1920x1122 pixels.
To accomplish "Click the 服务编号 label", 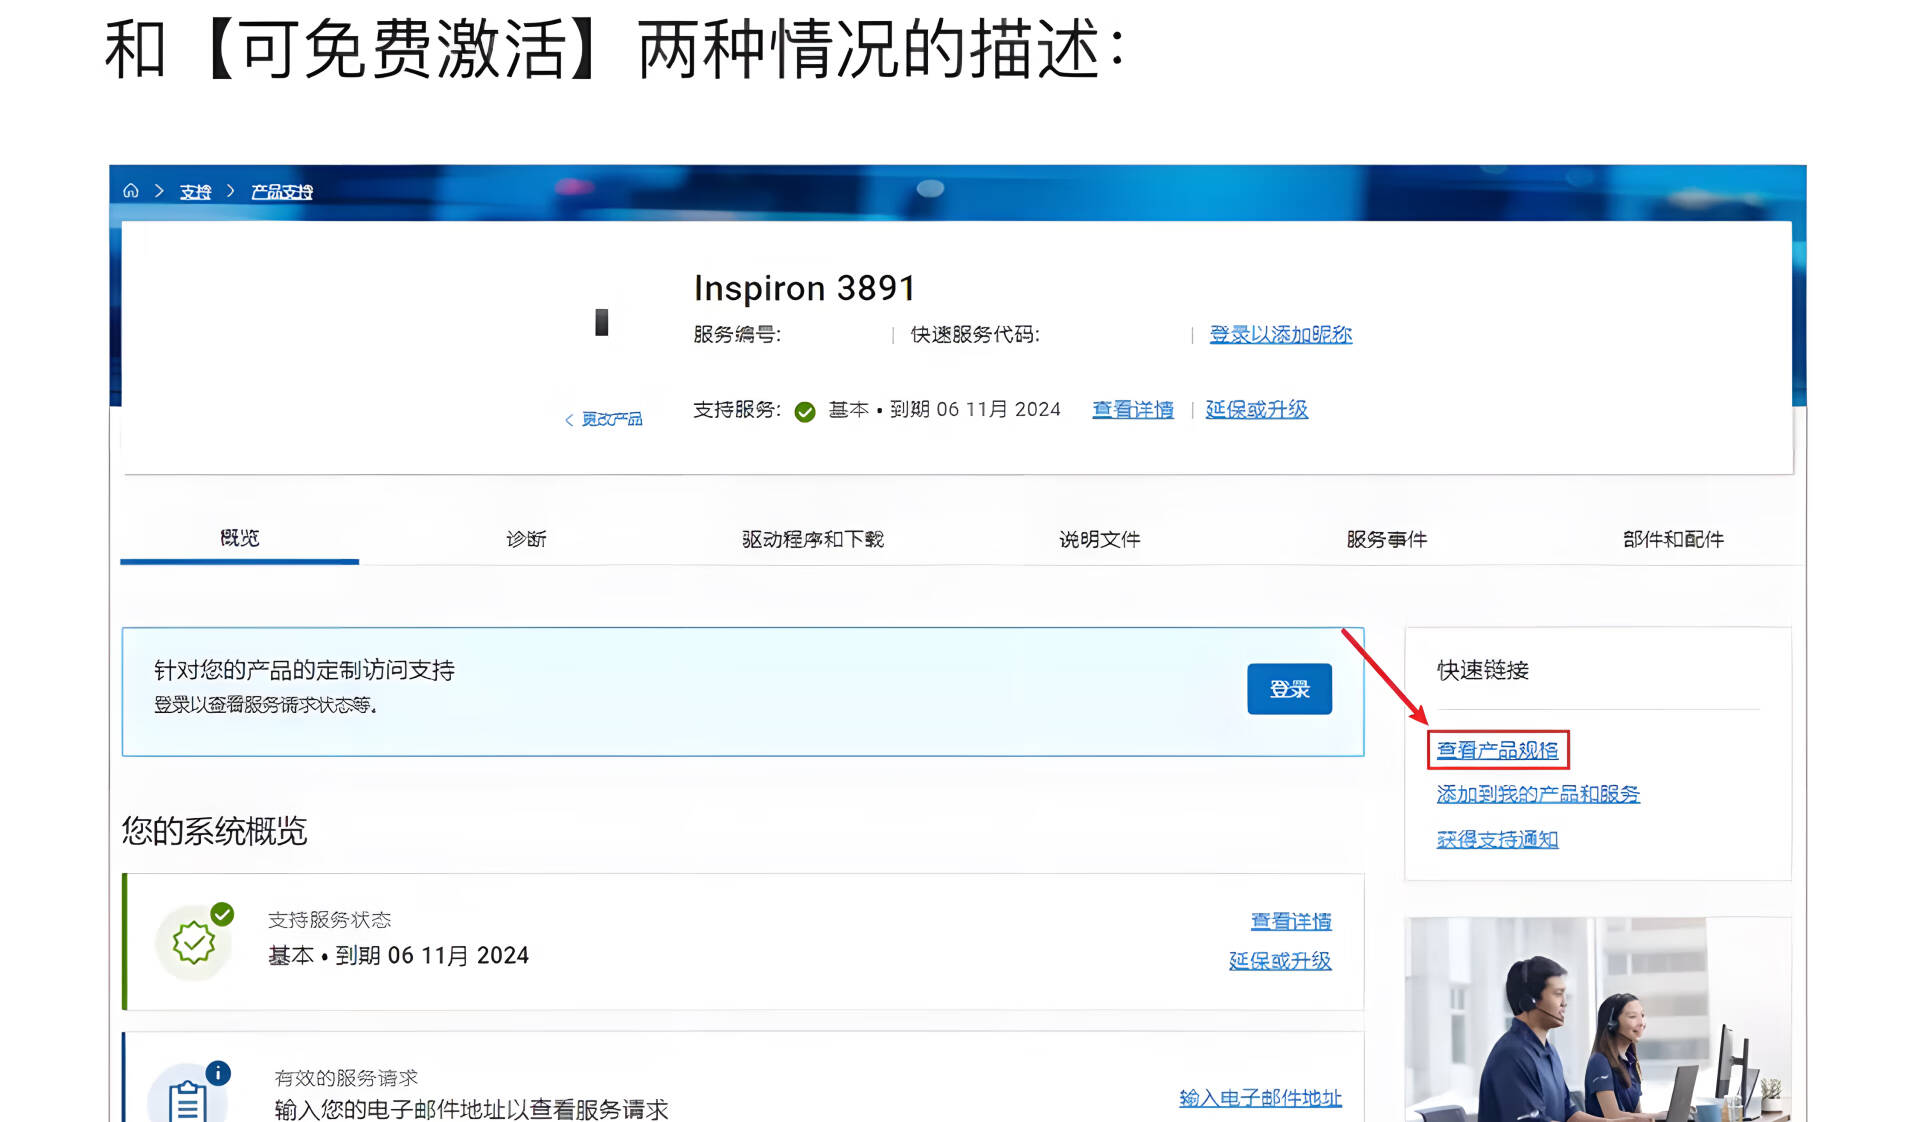I will [737, 334].
